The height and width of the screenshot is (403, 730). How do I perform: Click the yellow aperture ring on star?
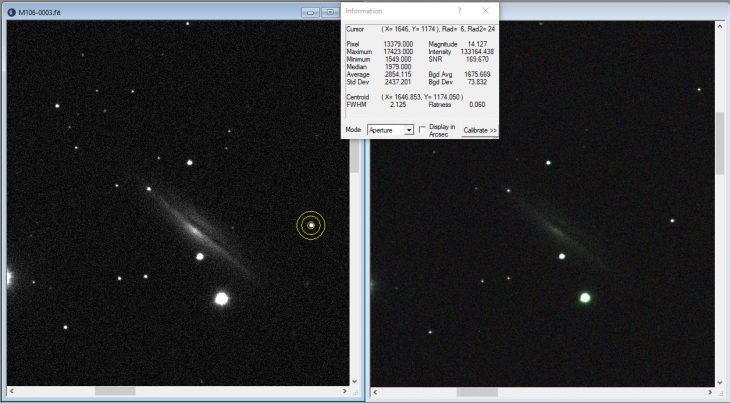click(311, 225)
